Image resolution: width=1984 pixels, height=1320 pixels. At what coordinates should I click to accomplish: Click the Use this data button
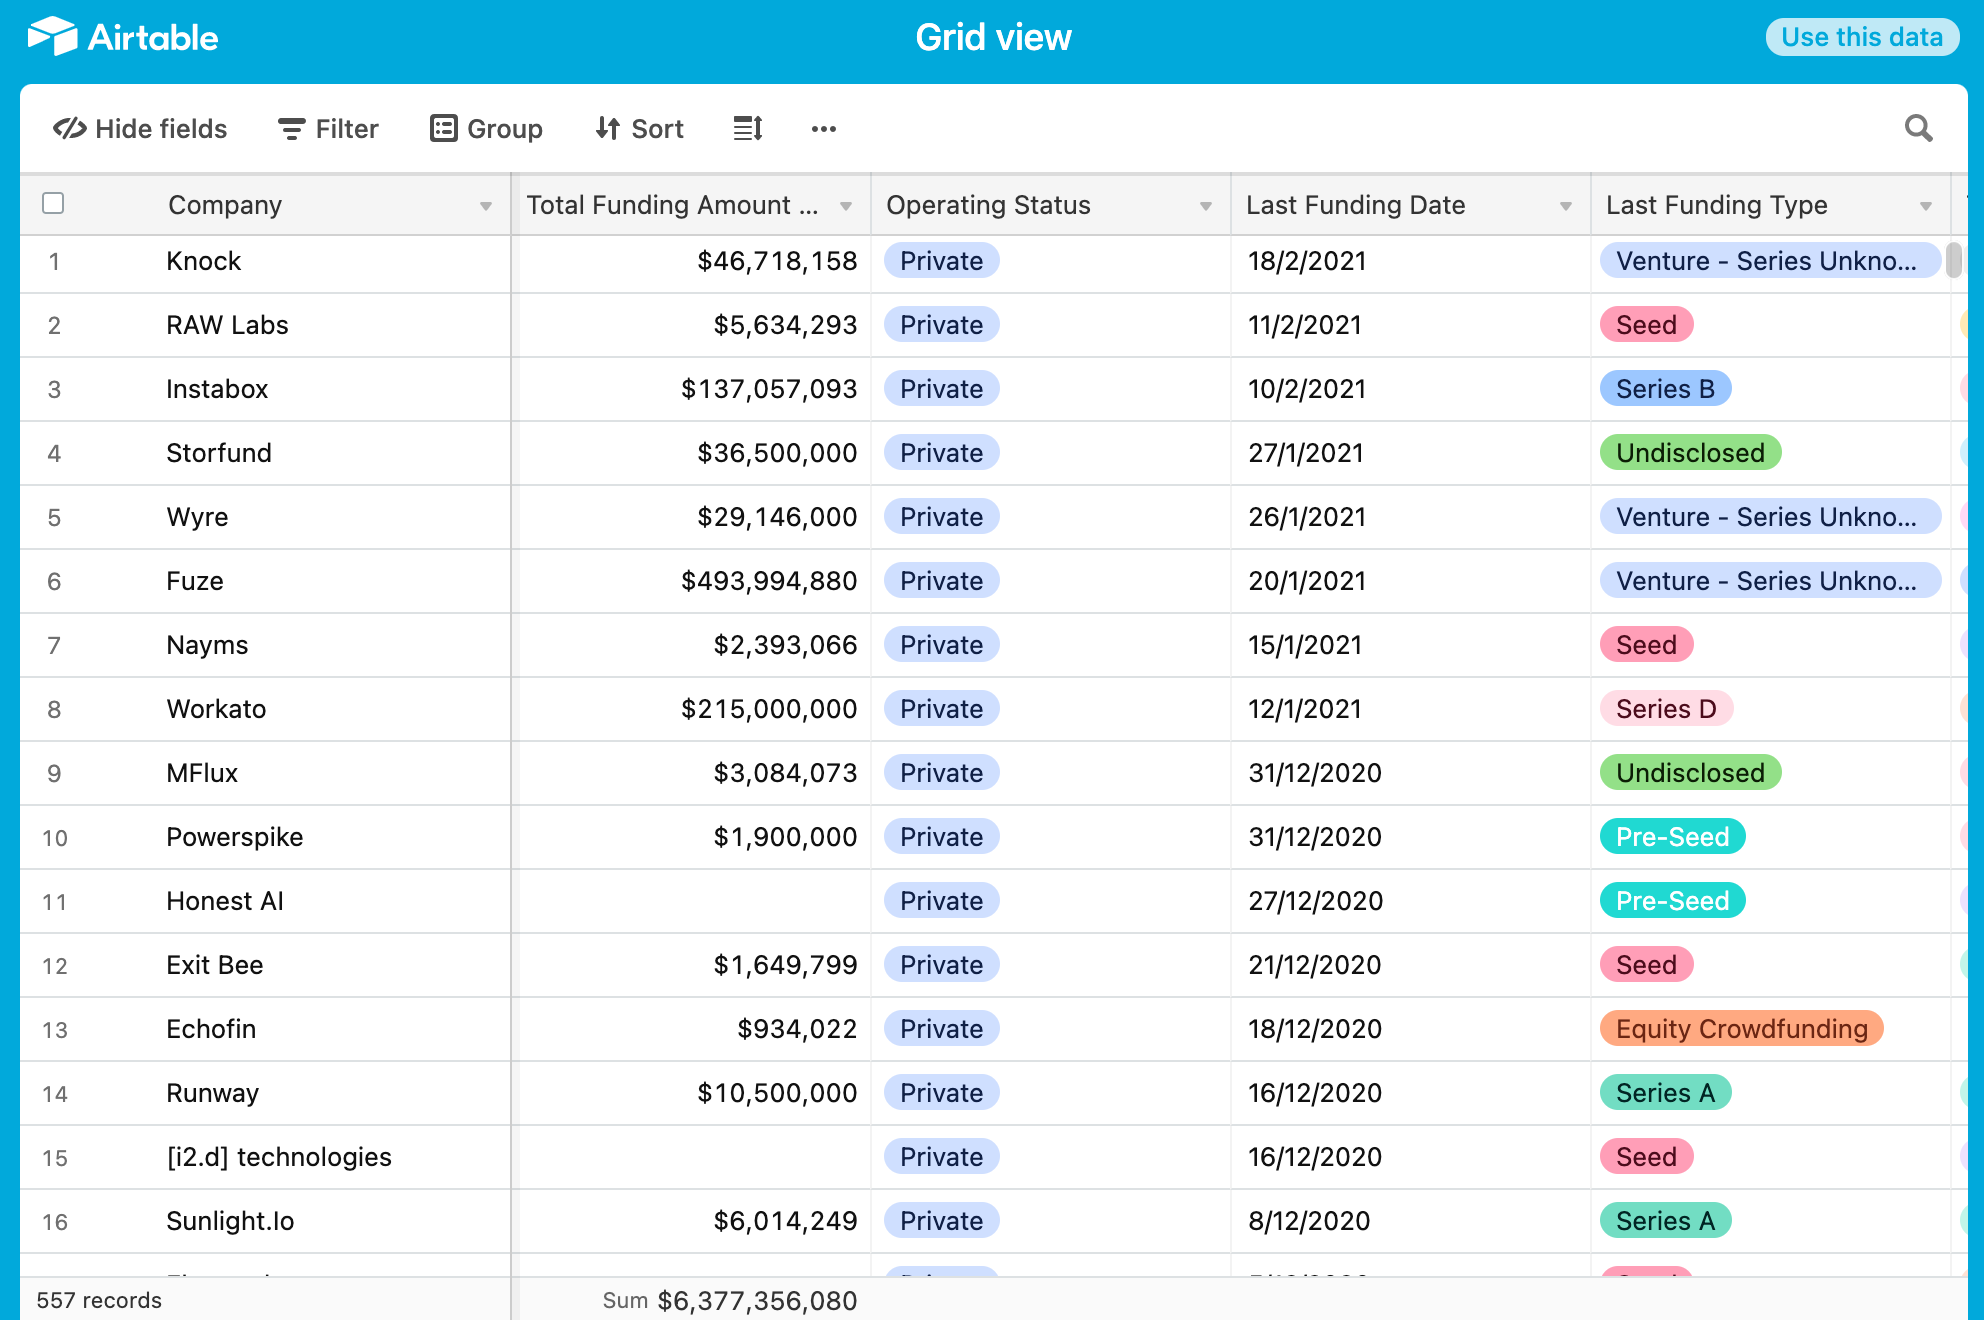pos(1862,37)
